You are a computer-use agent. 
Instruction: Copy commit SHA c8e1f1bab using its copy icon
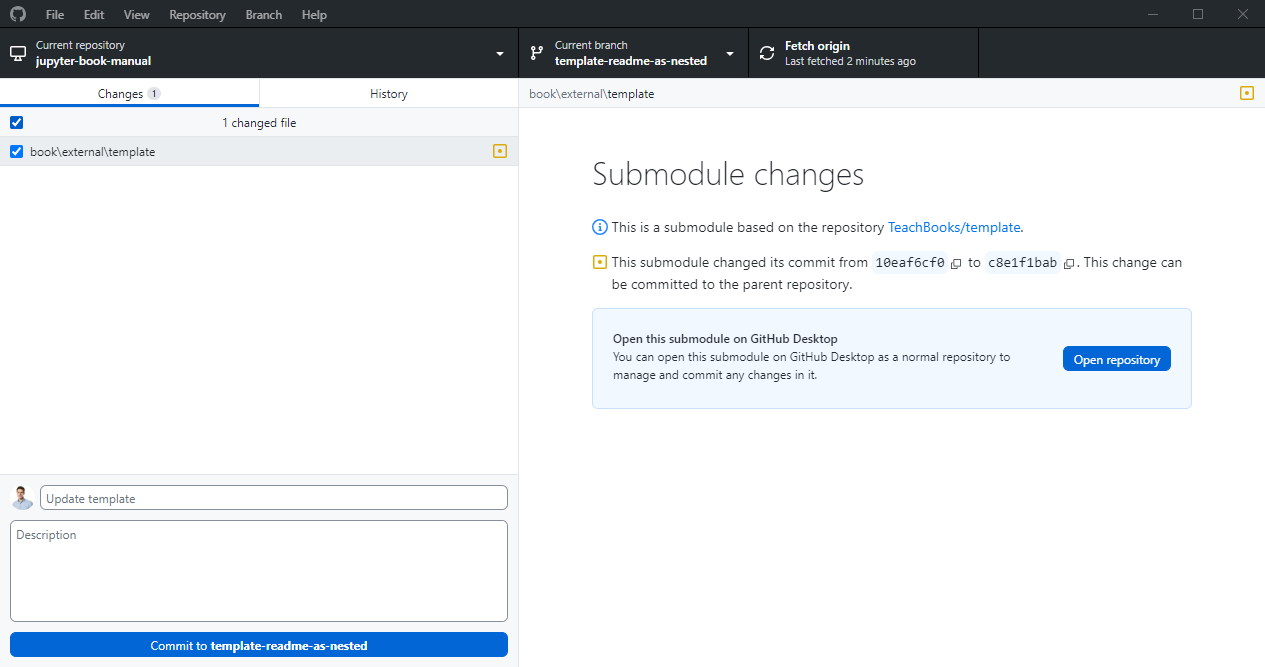point(1070,263)
